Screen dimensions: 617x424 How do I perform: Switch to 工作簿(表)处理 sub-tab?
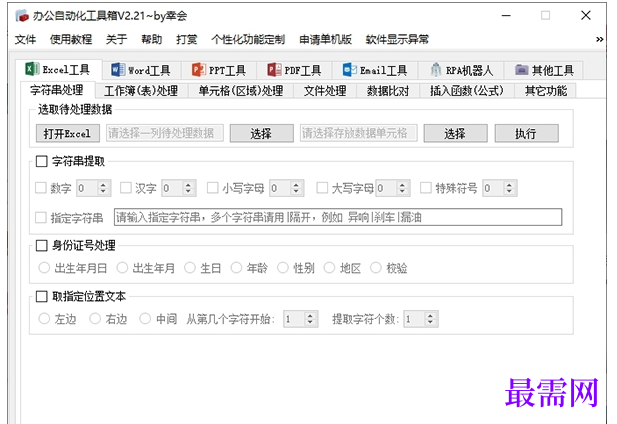click(x=141, y=91)
